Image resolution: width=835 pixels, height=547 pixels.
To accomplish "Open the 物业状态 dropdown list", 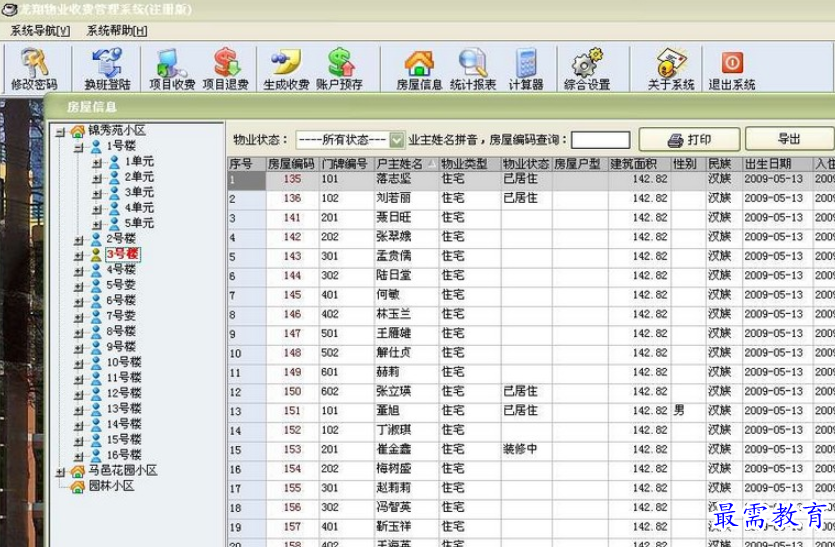I will [x=397, y=140].
